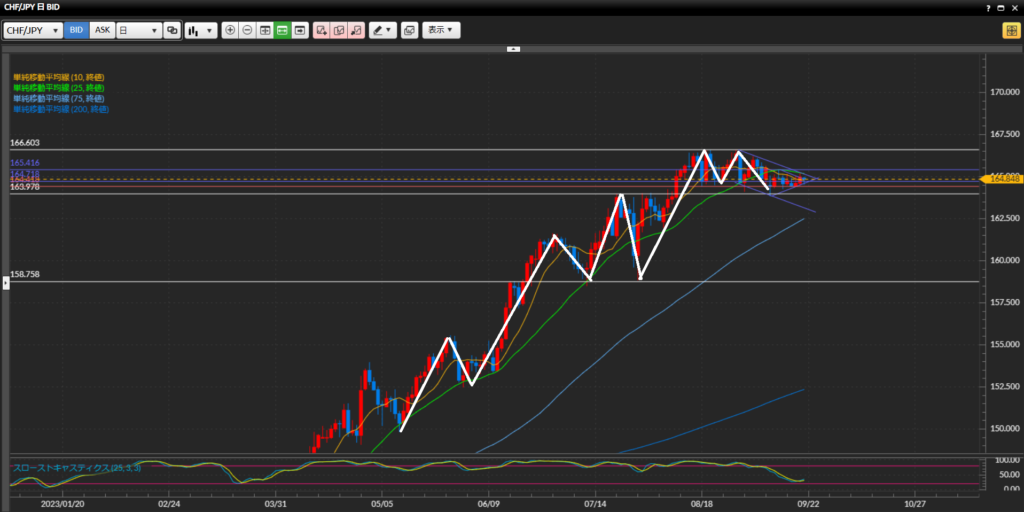Open the 日 timeframe dropdown
This screenshot has width=1024, height=512.
(139, 30)
